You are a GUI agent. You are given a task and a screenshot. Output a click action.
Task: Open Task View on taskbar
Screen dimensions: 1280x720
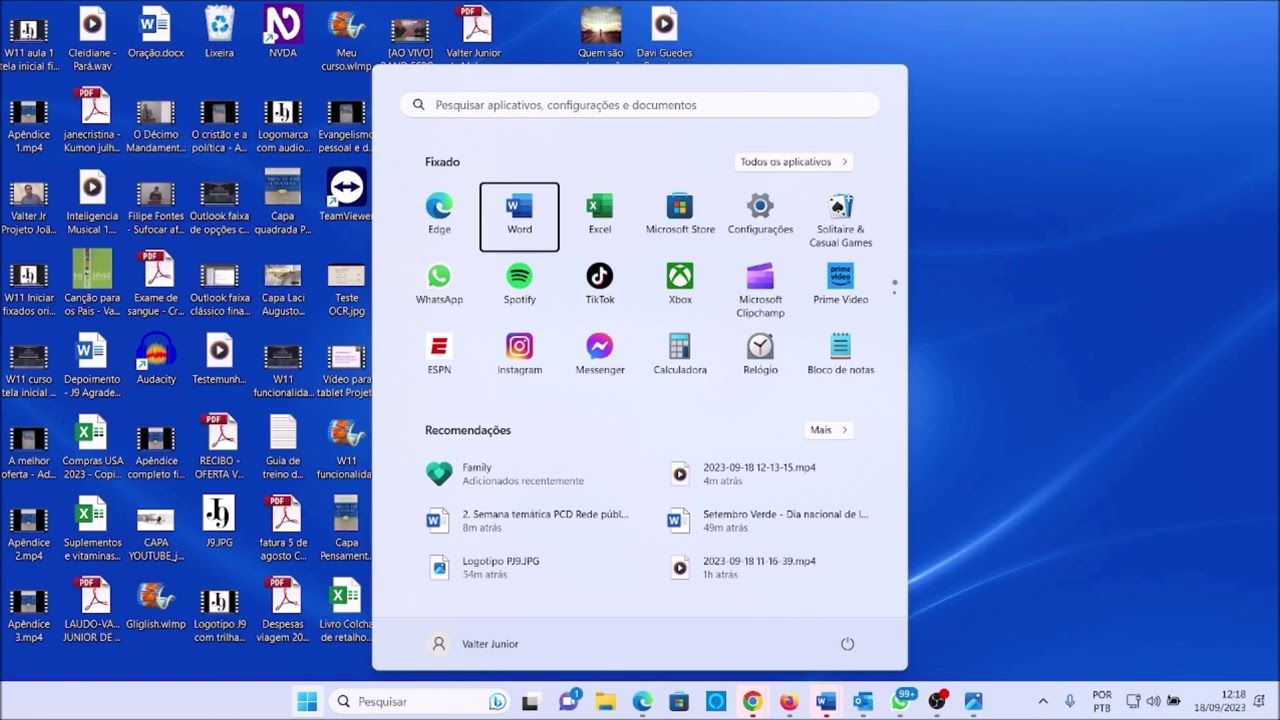point(531,701)
